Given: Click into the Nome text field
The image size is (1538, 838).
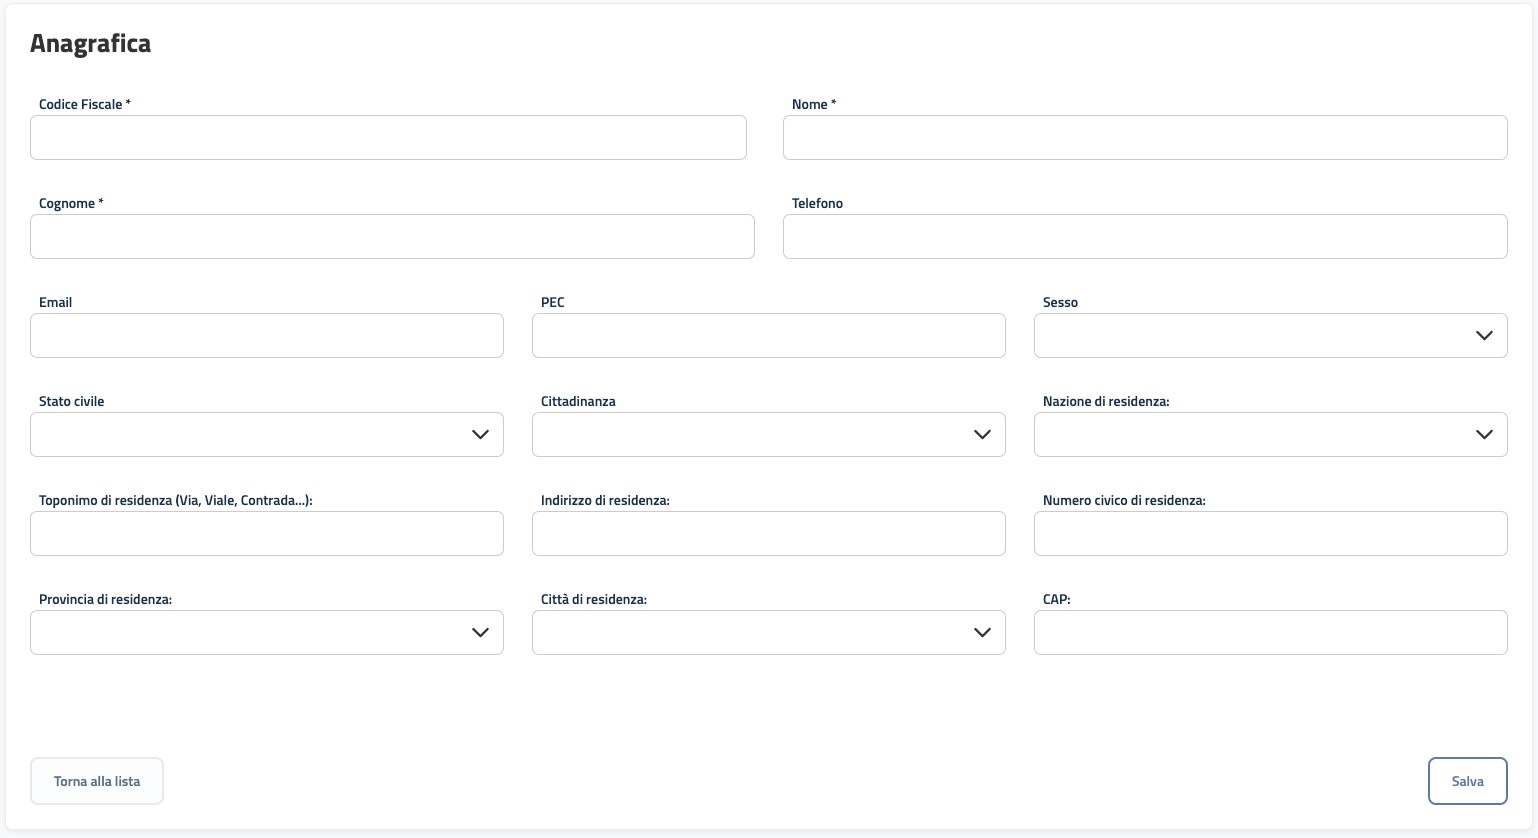Looking at the screenshot, I should coord(1145,138).
